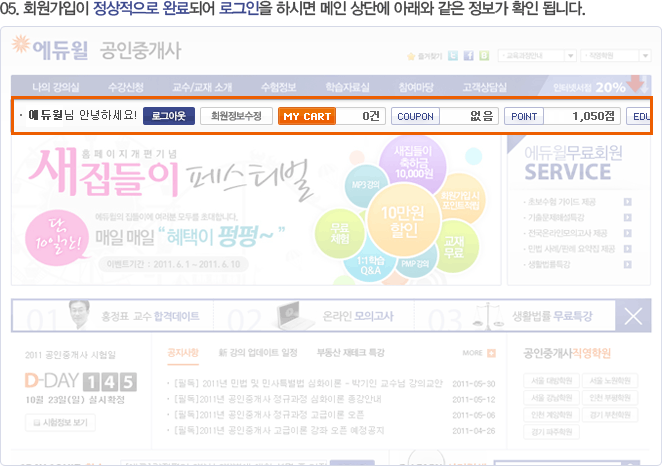Click the 회원정보수정 button

pyautogui.click(x=235, y=116)
